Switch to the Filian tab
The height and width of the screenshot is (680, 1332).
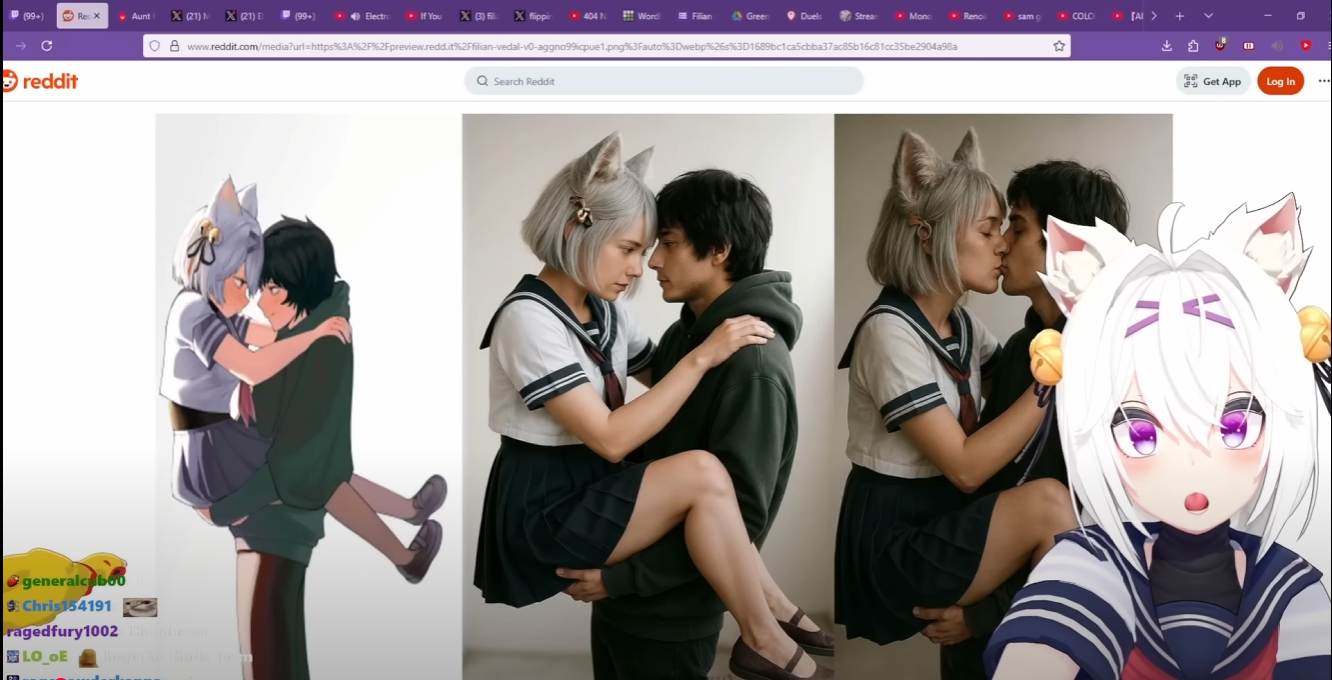pos(695,16)
